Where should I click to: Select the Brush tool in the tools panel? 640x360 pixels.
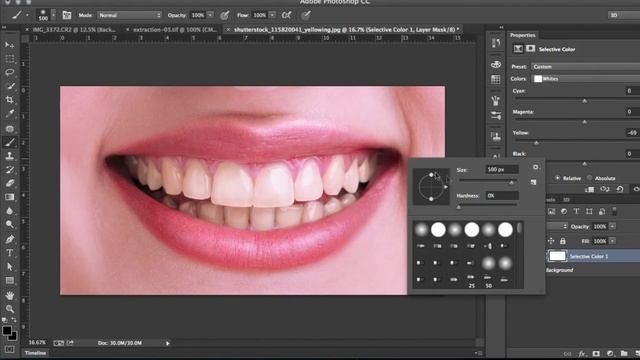[x=10, y=142]
